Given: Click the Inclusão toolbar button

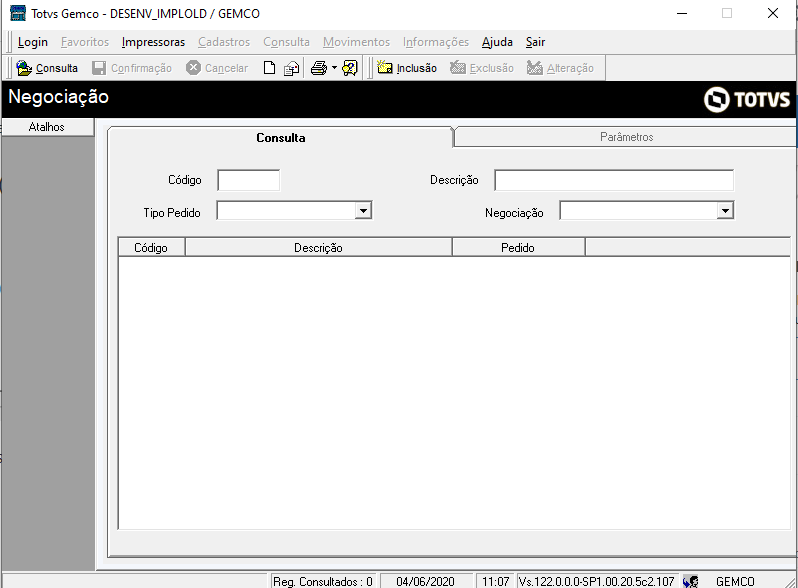Looking at the screenshot, I should pos(407,68).
